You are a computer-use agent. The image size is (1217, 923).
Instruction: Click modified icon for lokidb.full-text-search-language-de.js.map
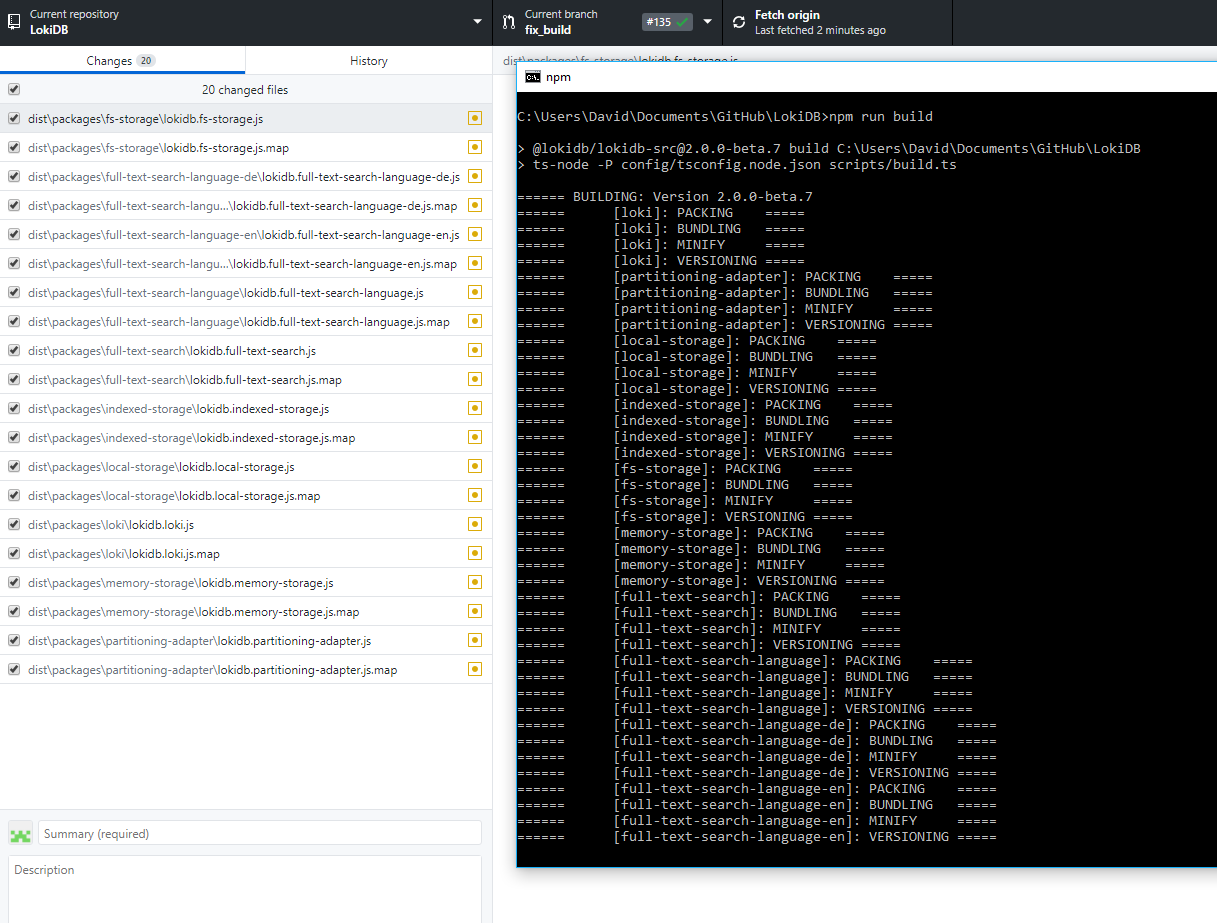click(x=474, y=205)
